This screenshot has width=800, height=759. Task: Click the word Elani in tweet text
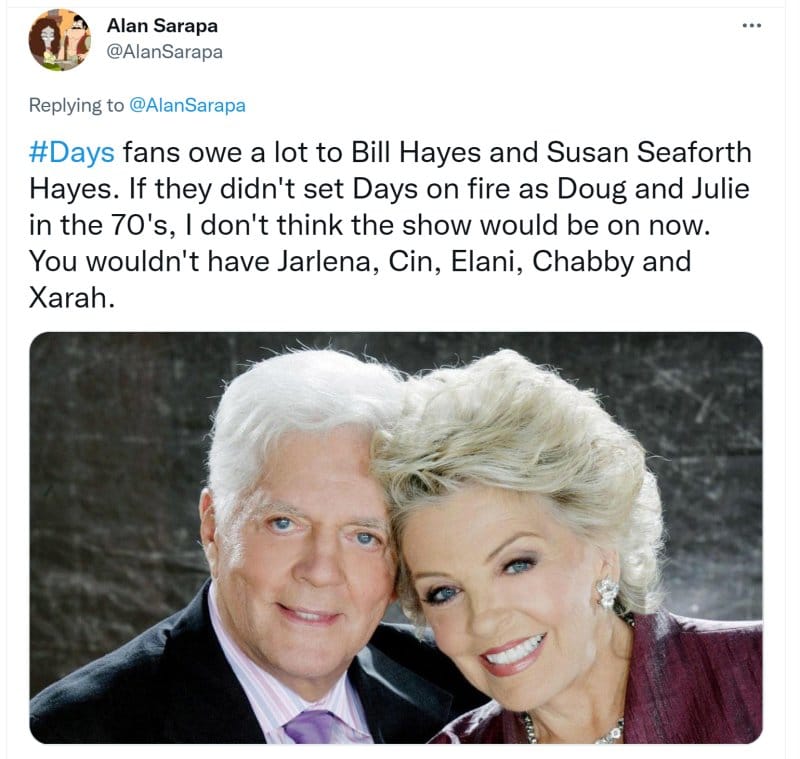483,262
